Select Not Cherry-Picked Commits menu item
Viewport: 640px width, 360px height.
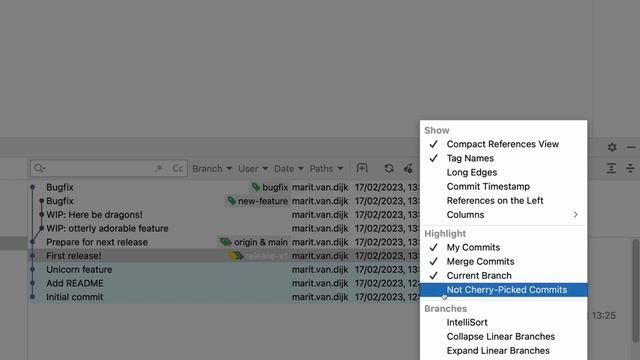pyautogui.click(x=503, y=290)
